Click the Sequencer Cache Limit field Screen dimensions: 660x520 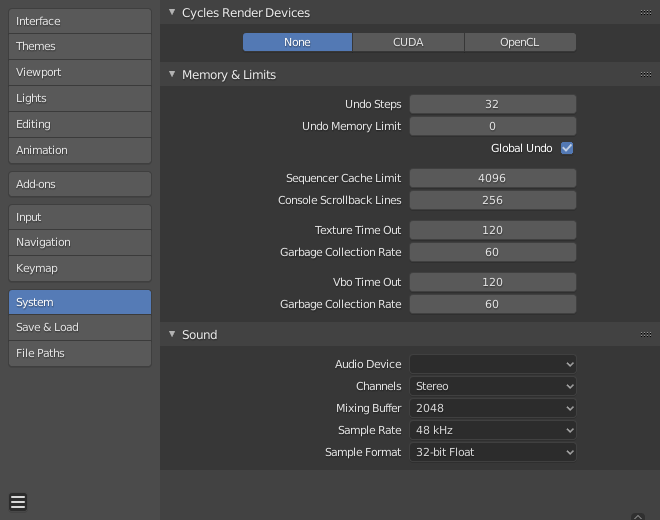tap(492, 178)
